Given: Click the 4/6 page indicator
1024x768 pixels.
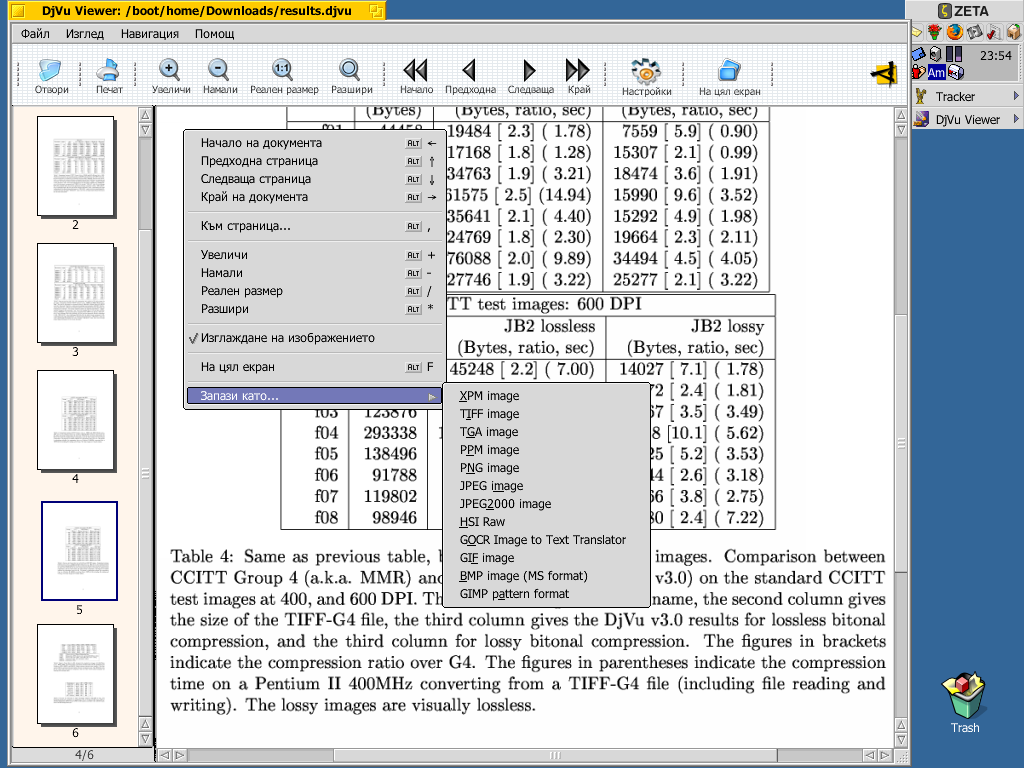Looking at the screenshot, I should tap(84, 754).
